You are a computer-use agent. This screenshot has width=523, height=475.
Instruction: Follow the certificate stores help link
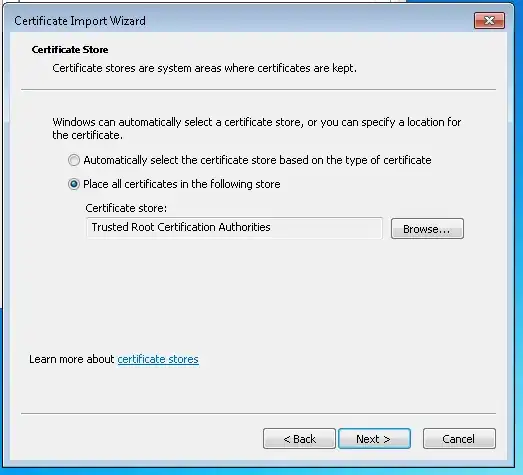(158, 359)
